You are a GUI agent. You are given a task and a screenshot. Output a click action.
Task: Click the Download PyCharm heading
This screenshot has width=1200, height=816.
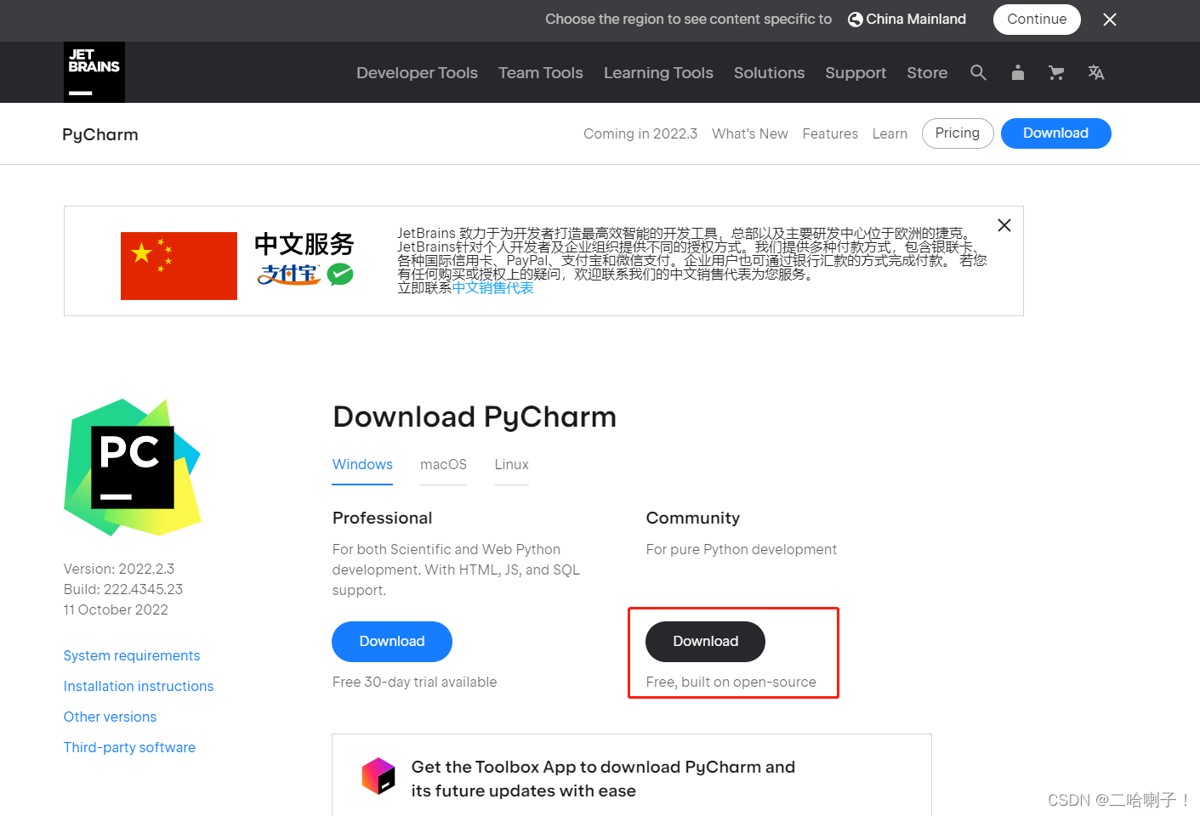(474, 417)
